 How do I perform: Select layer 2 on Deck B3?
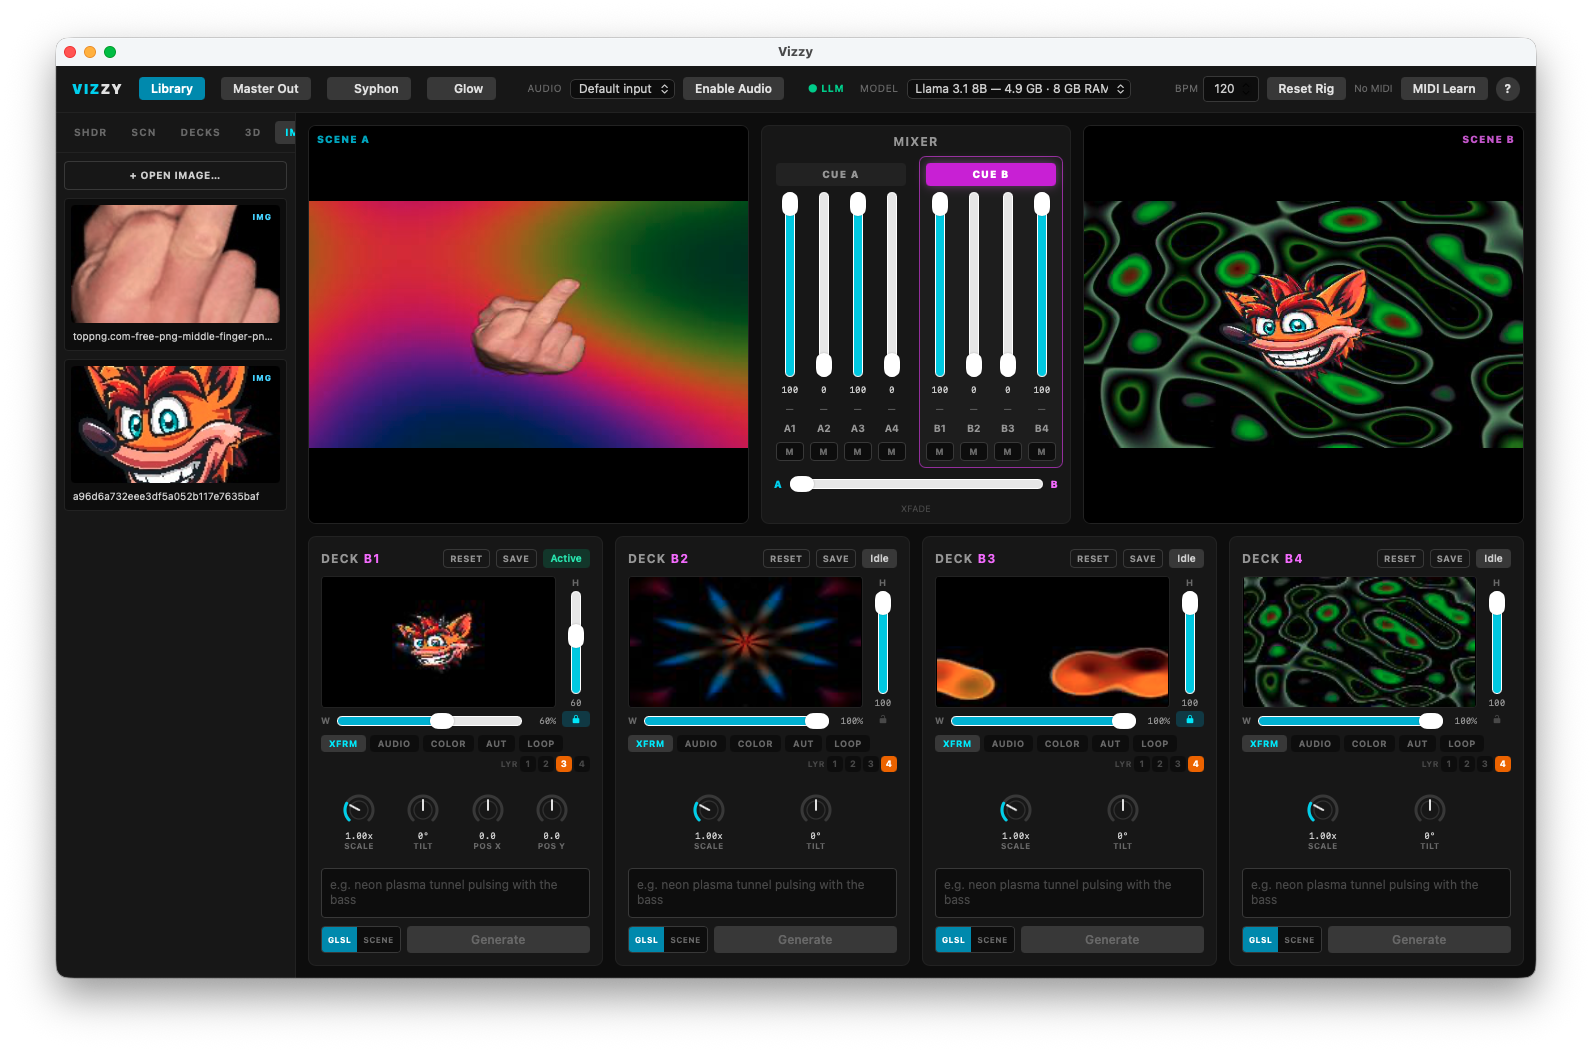click(x=1160, y=764)
